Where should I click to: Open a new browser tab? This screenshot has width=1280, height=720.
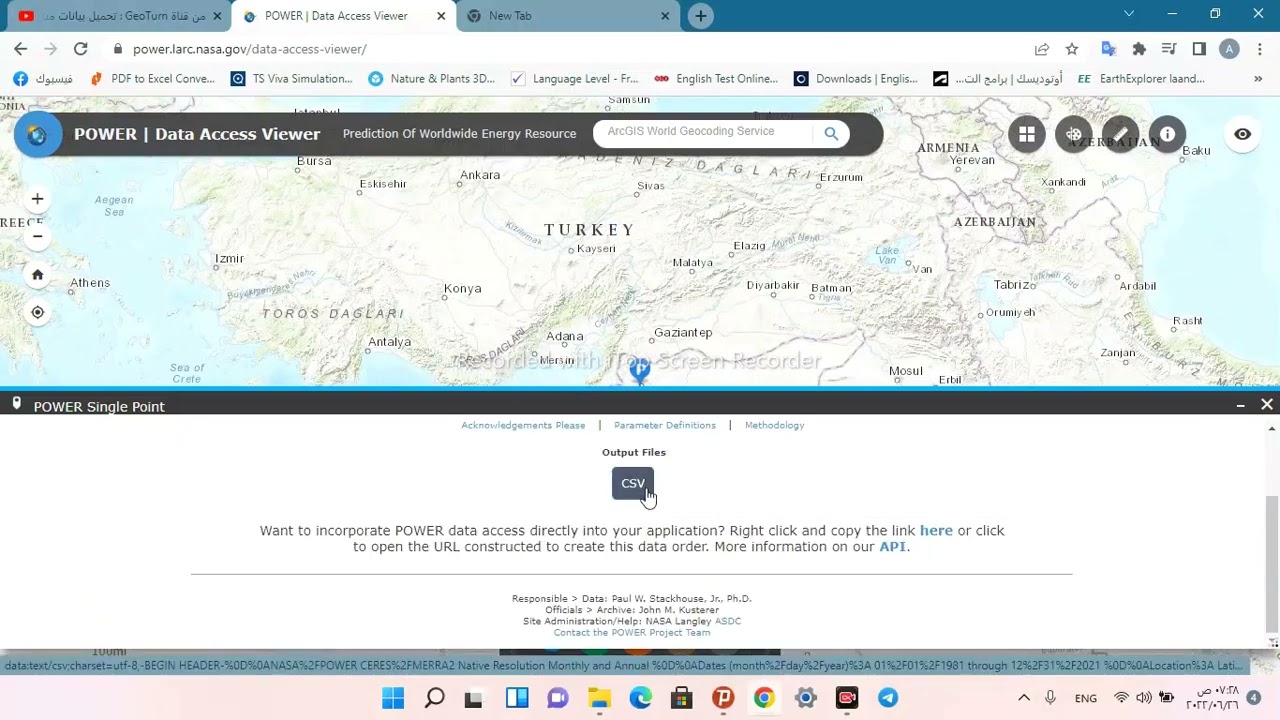(700, 16)
